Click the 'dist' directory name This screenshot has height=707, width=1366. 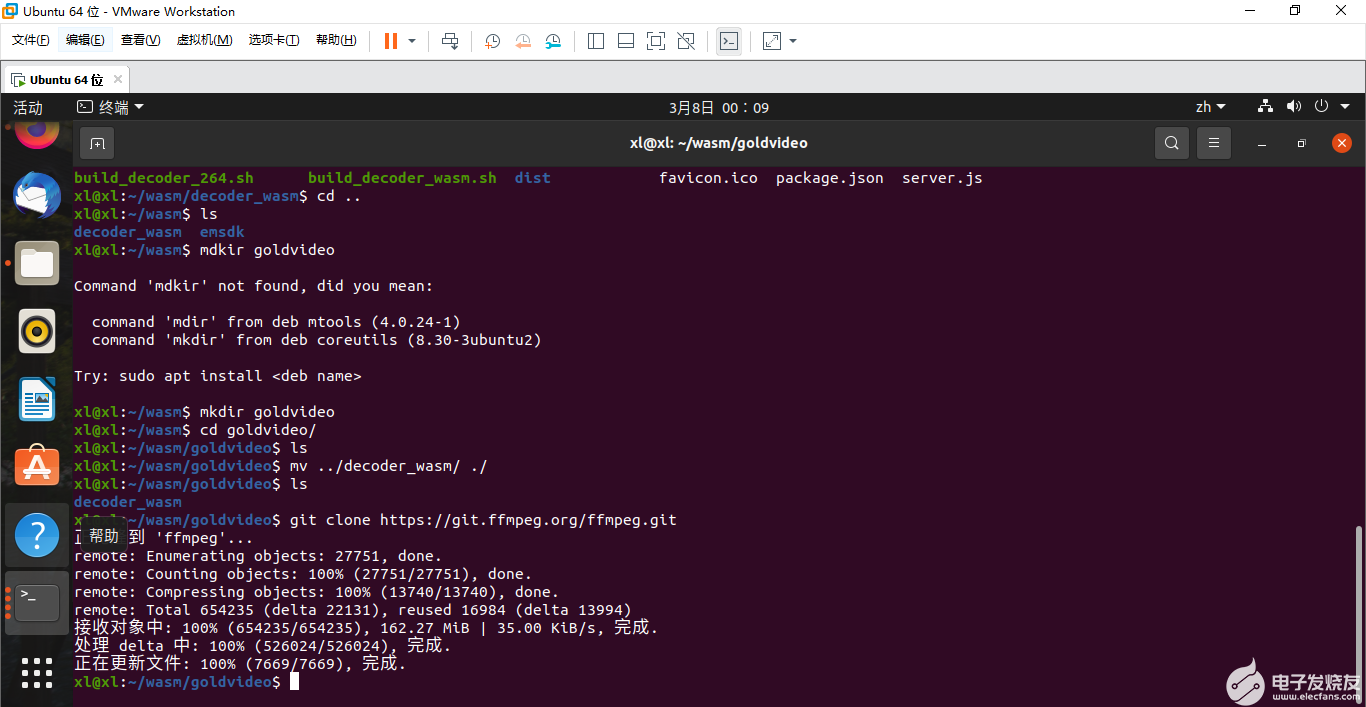(533, 178)
